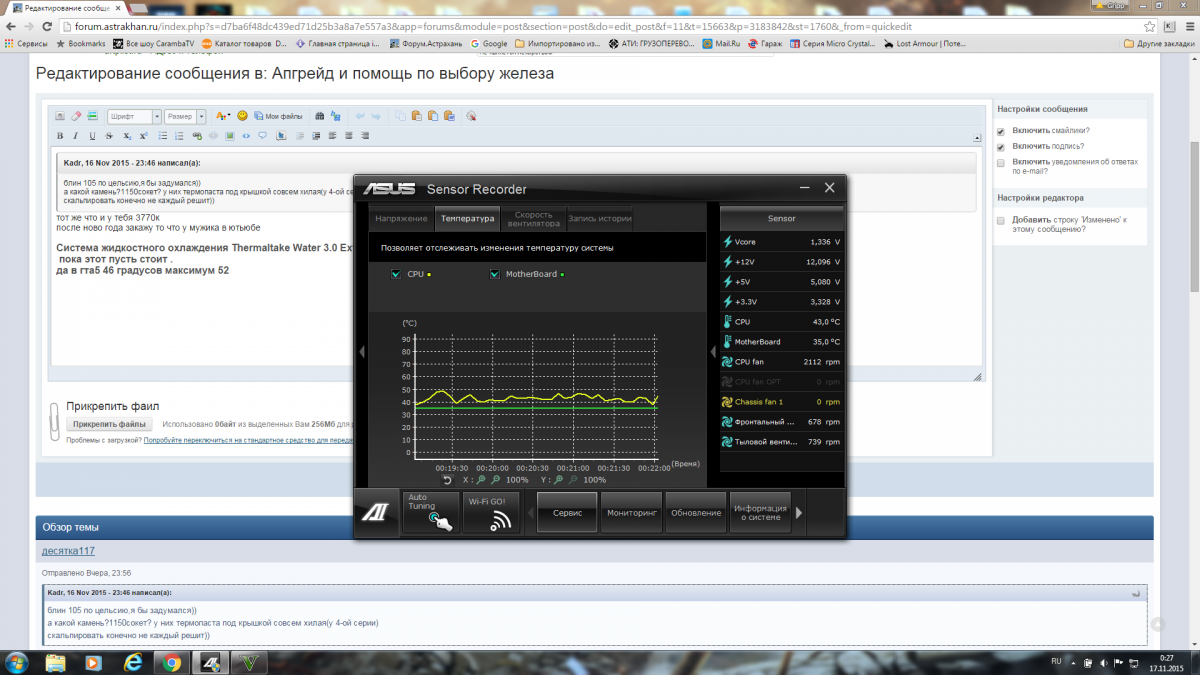Reset the graph zoom in Sensor Recorder
This screenshot has width=1200, height=675.
(x=449, y=479)
